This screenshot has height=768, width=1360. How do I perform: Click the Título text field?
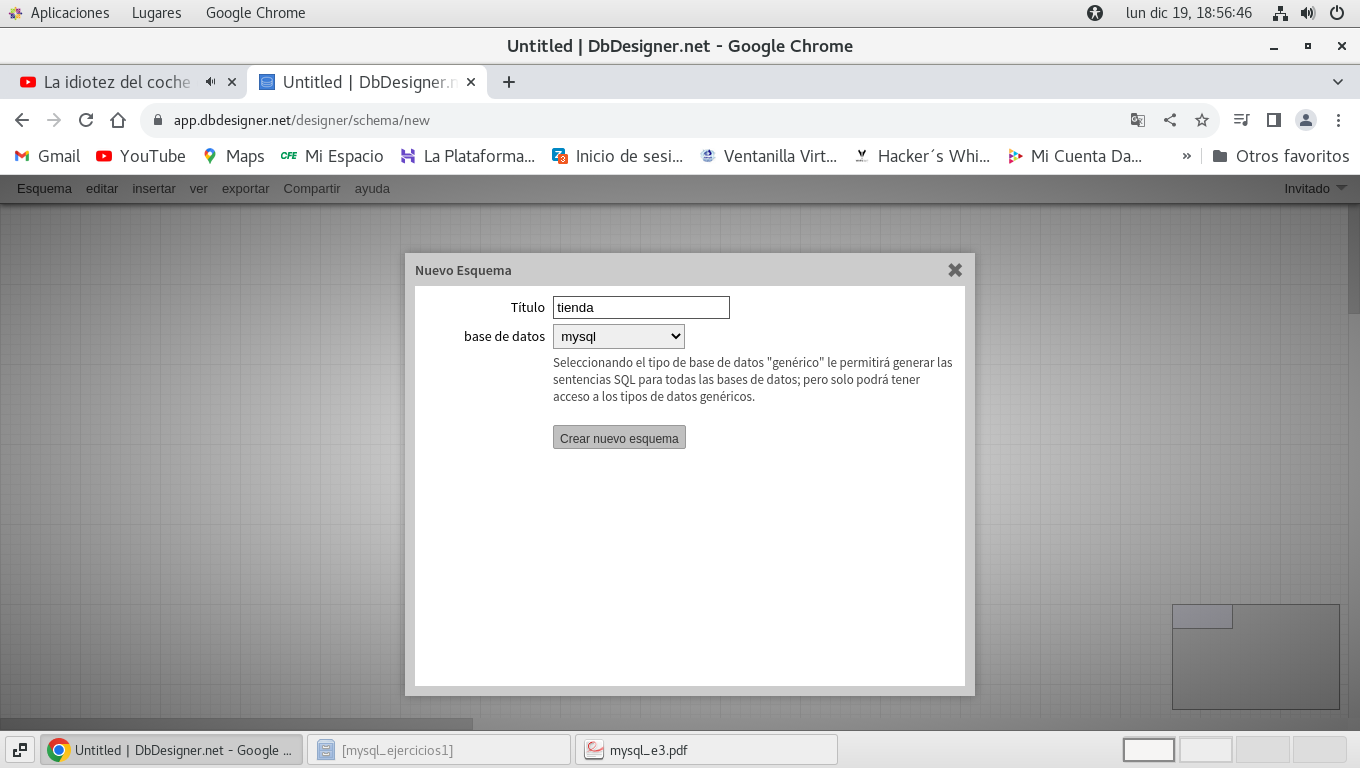click(x=640, y=308)
